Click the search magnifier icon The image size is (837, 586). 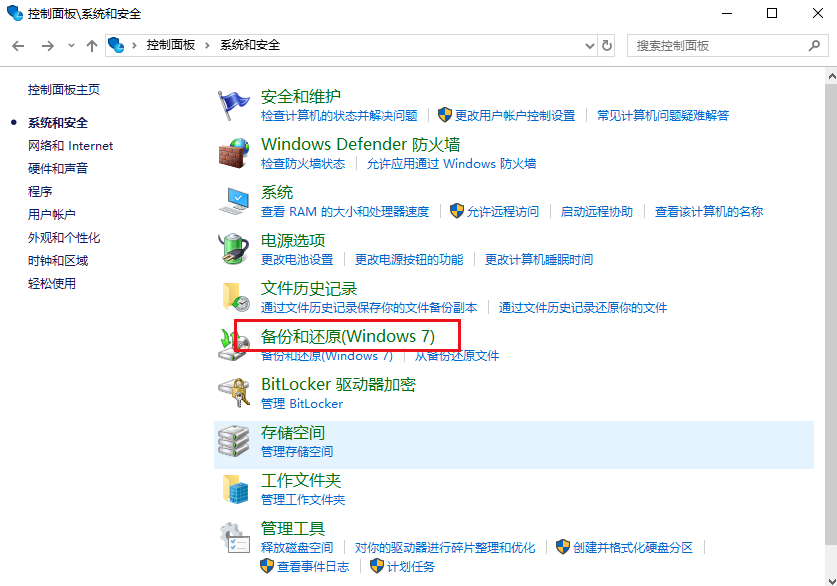[814, 46]
